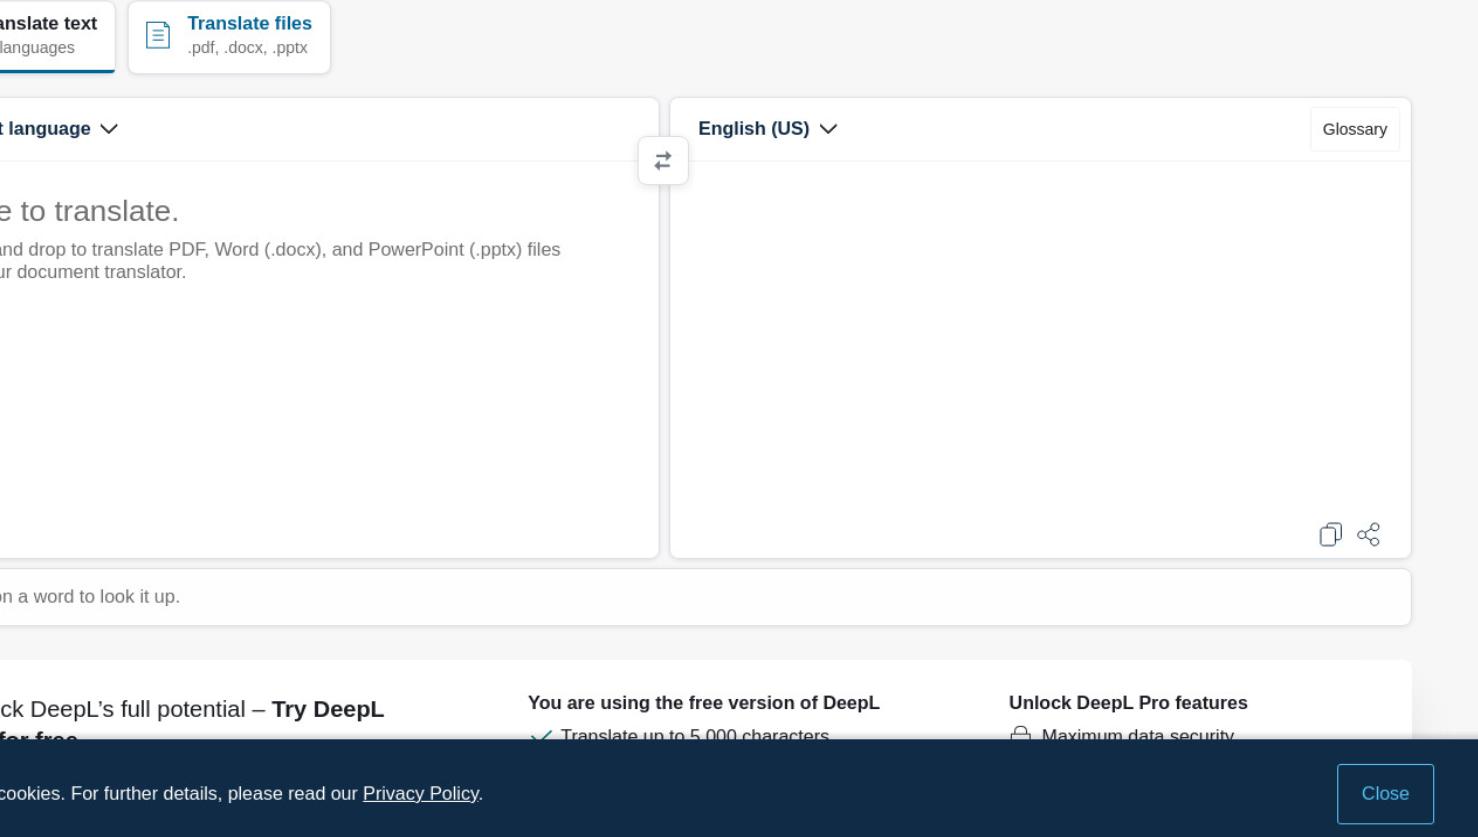Swap source and target languages

[x=663, y=161]
